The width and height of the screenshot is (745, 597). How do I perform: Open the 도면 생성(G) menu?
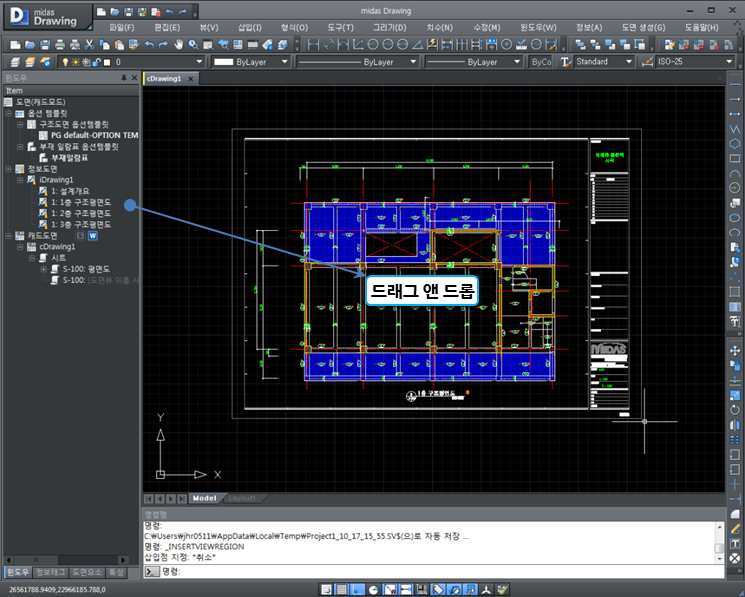pyautogui.click(x=643, y=28)
